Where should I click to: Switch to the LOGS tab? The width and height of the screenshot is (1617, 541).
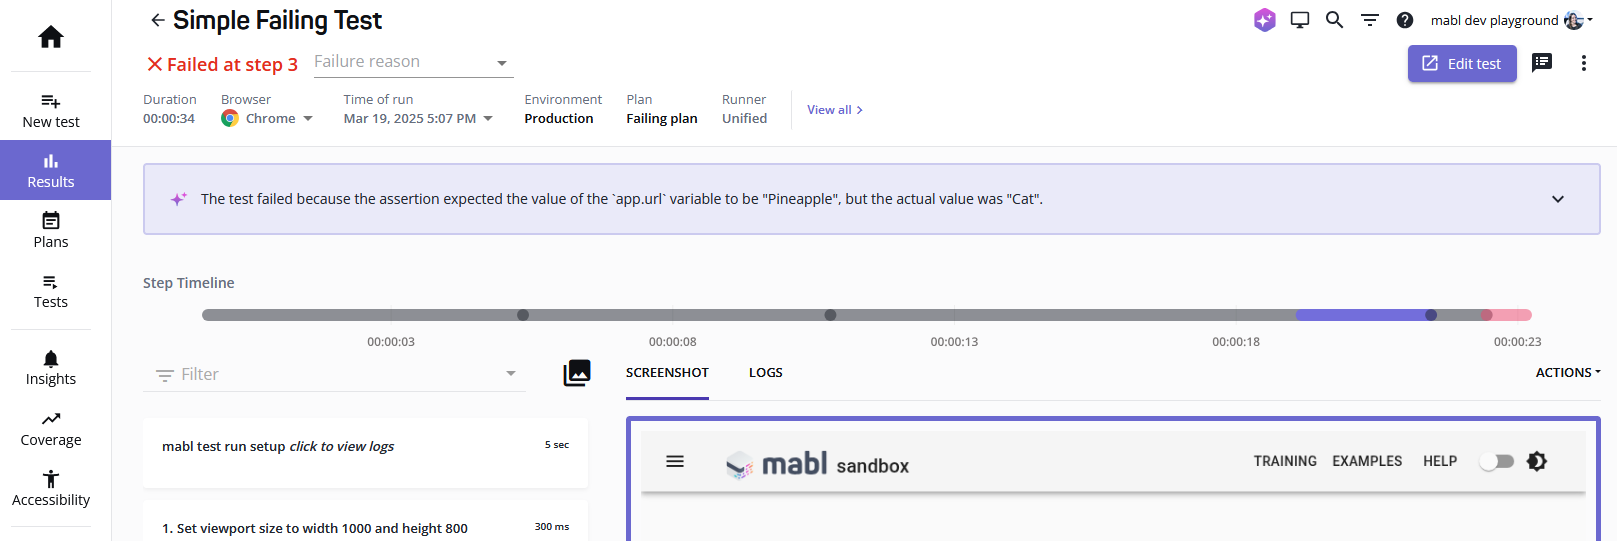click(x=766, y=373)
